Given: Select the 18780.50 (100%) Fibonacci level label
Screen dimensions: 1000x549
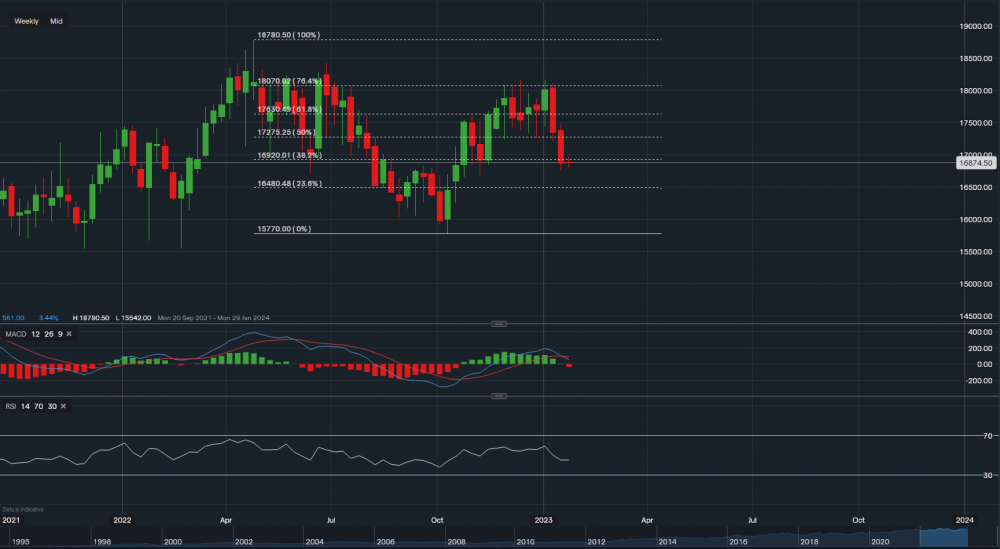Looking at the screenshot, I should tap(288, 35).
